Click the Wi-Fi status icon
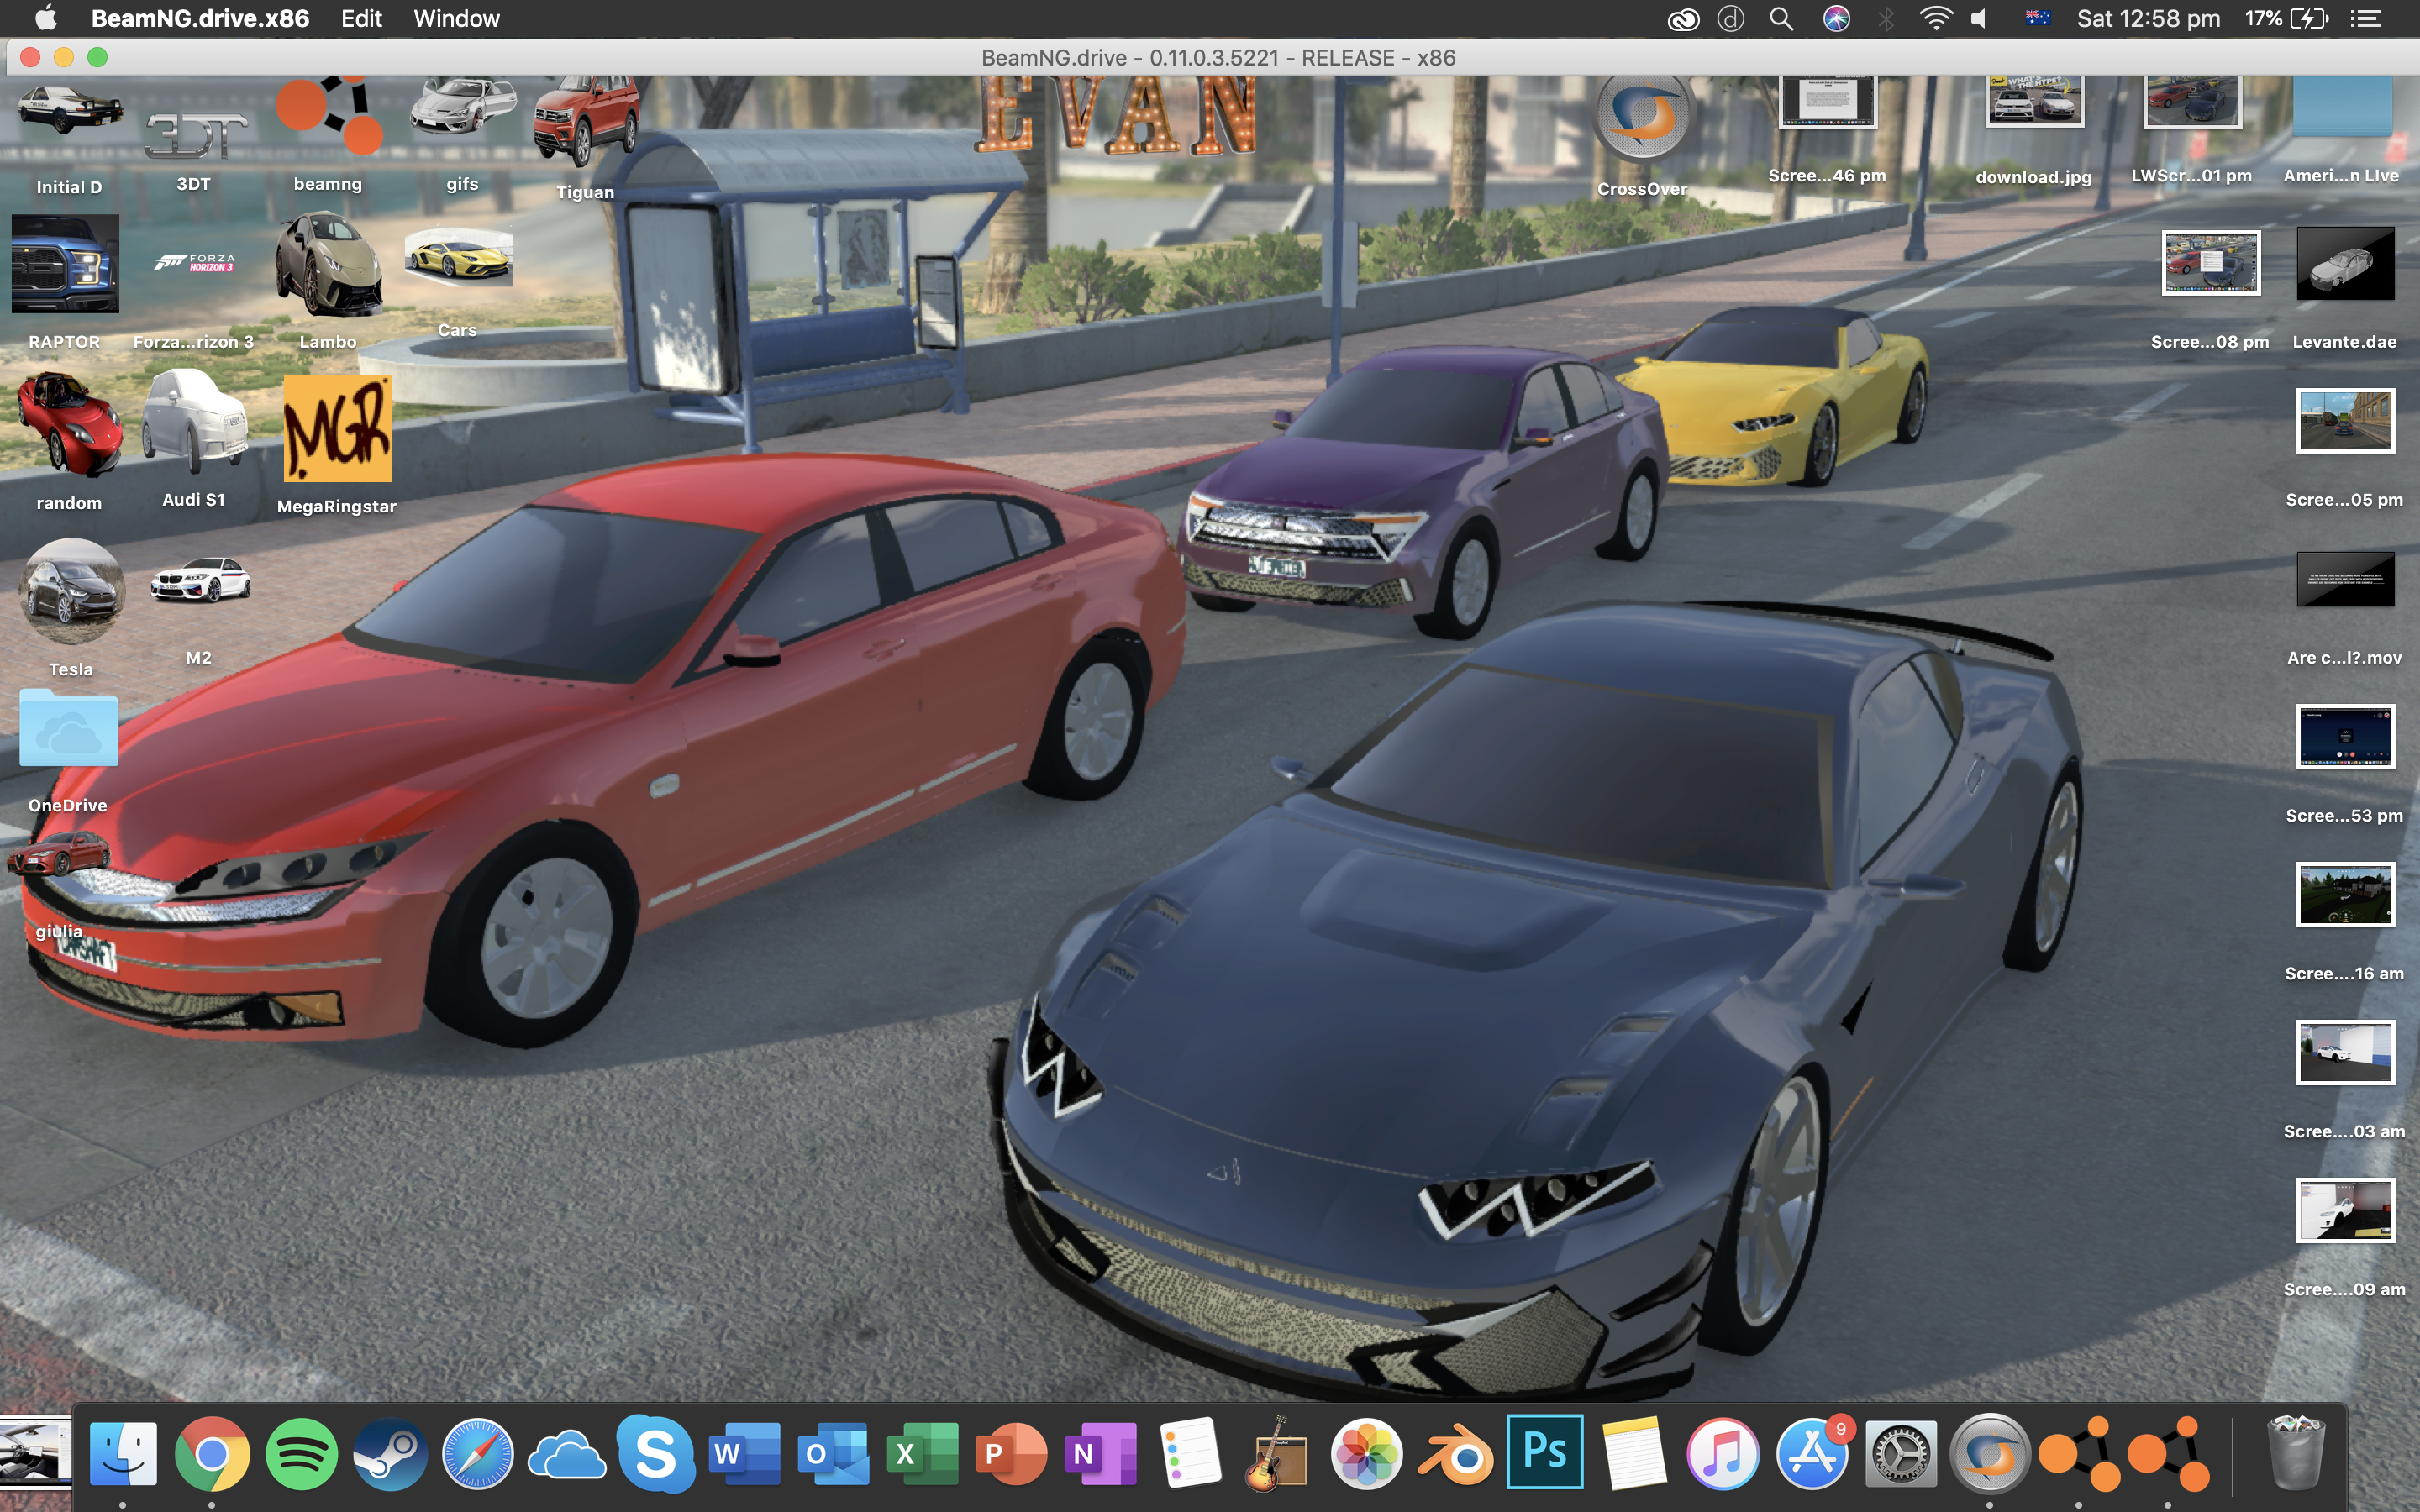Viewport: 2420px width, 1512px height. point(1935,19)
